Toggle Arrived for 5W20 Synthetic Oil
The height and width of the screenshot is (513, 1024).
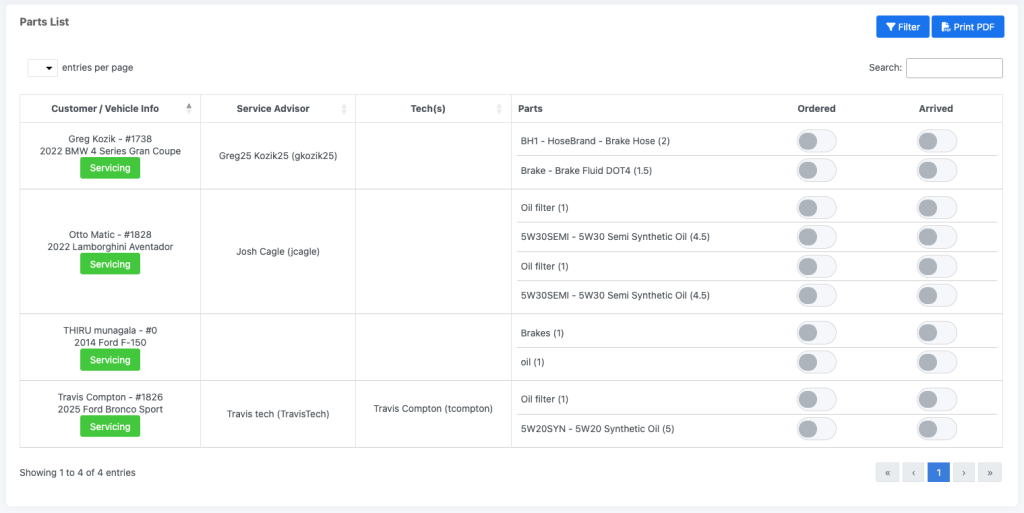pyautogui.click(x=936, y=429)
